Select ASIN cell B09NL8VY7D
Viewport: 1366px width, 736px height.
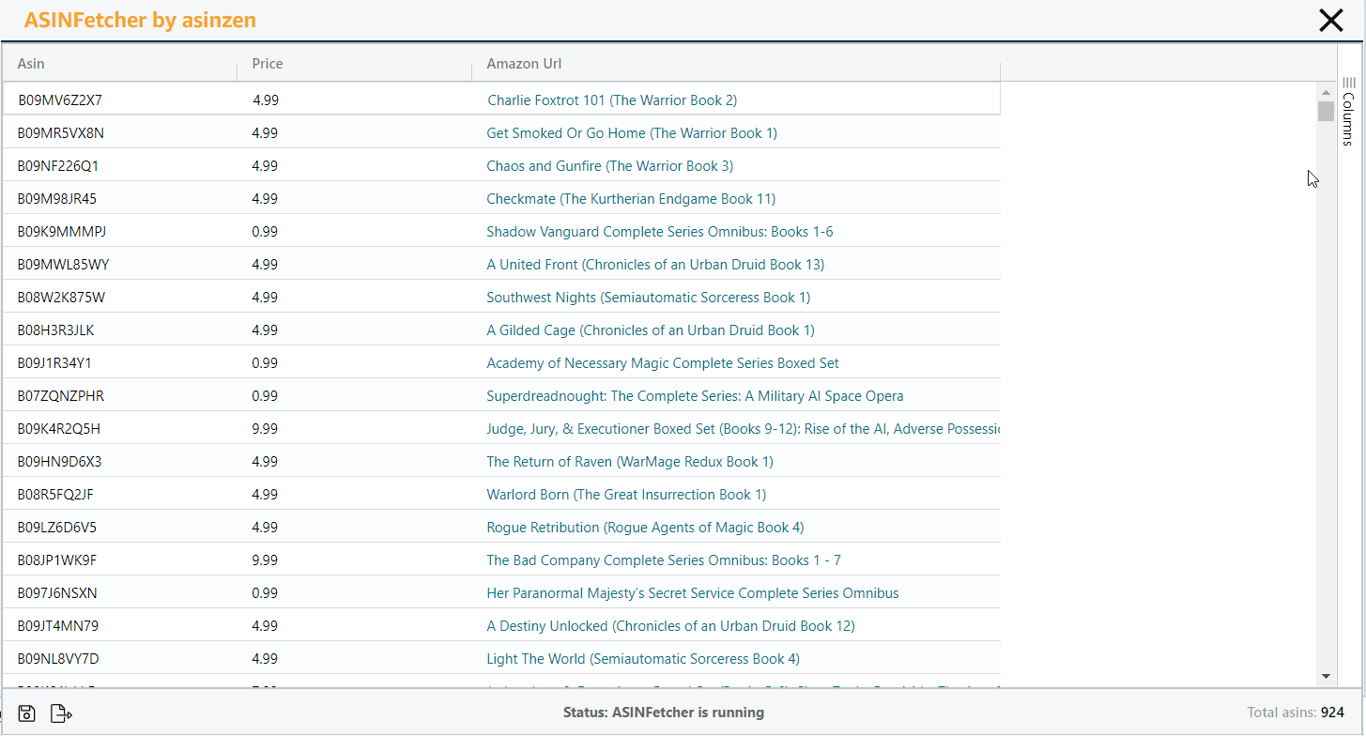click(58, 659)
